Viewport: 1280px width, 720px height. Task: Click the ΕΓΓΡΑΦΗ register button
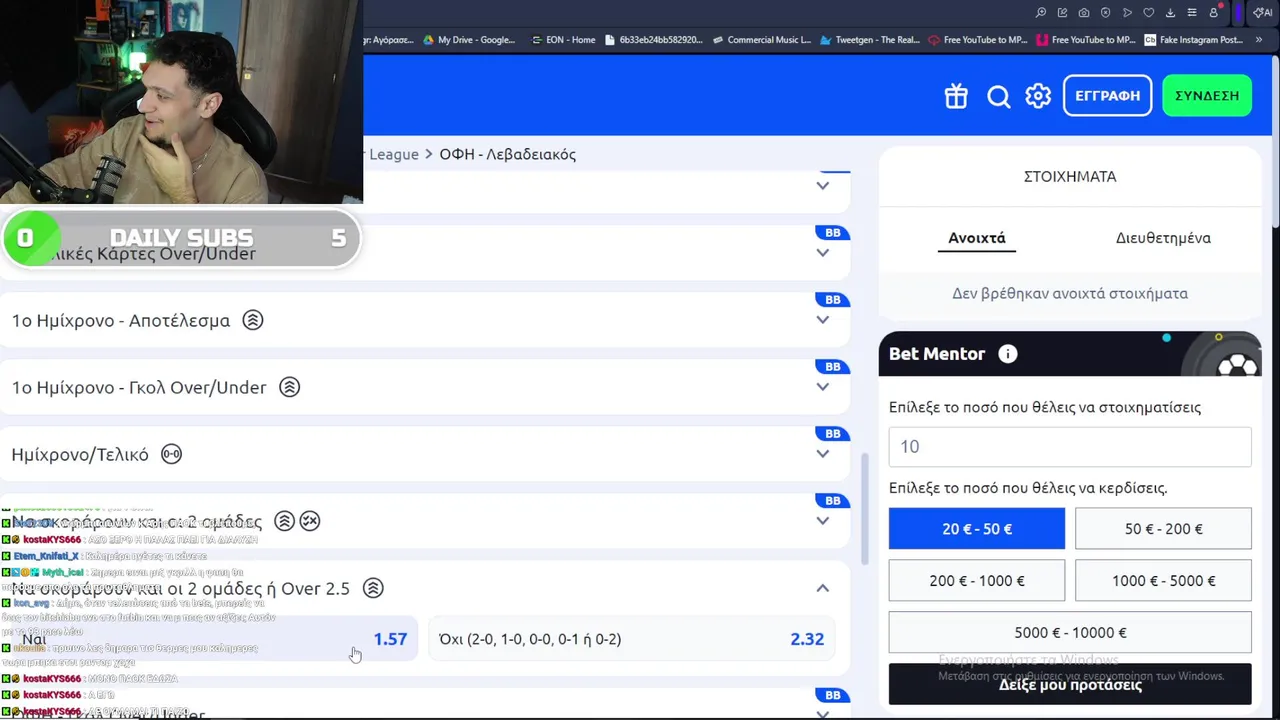[x=1107, y=95]
